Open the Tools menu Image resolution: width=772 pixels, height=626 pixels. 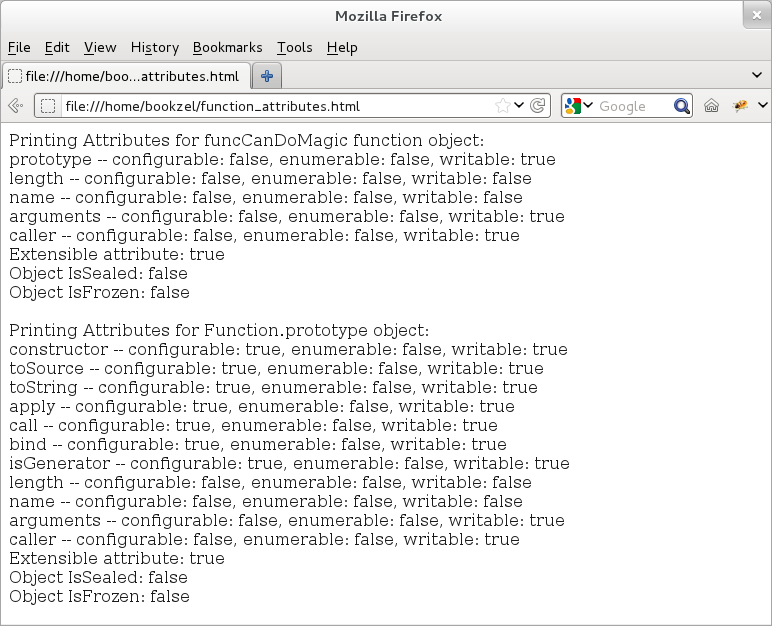coord(294,47)
